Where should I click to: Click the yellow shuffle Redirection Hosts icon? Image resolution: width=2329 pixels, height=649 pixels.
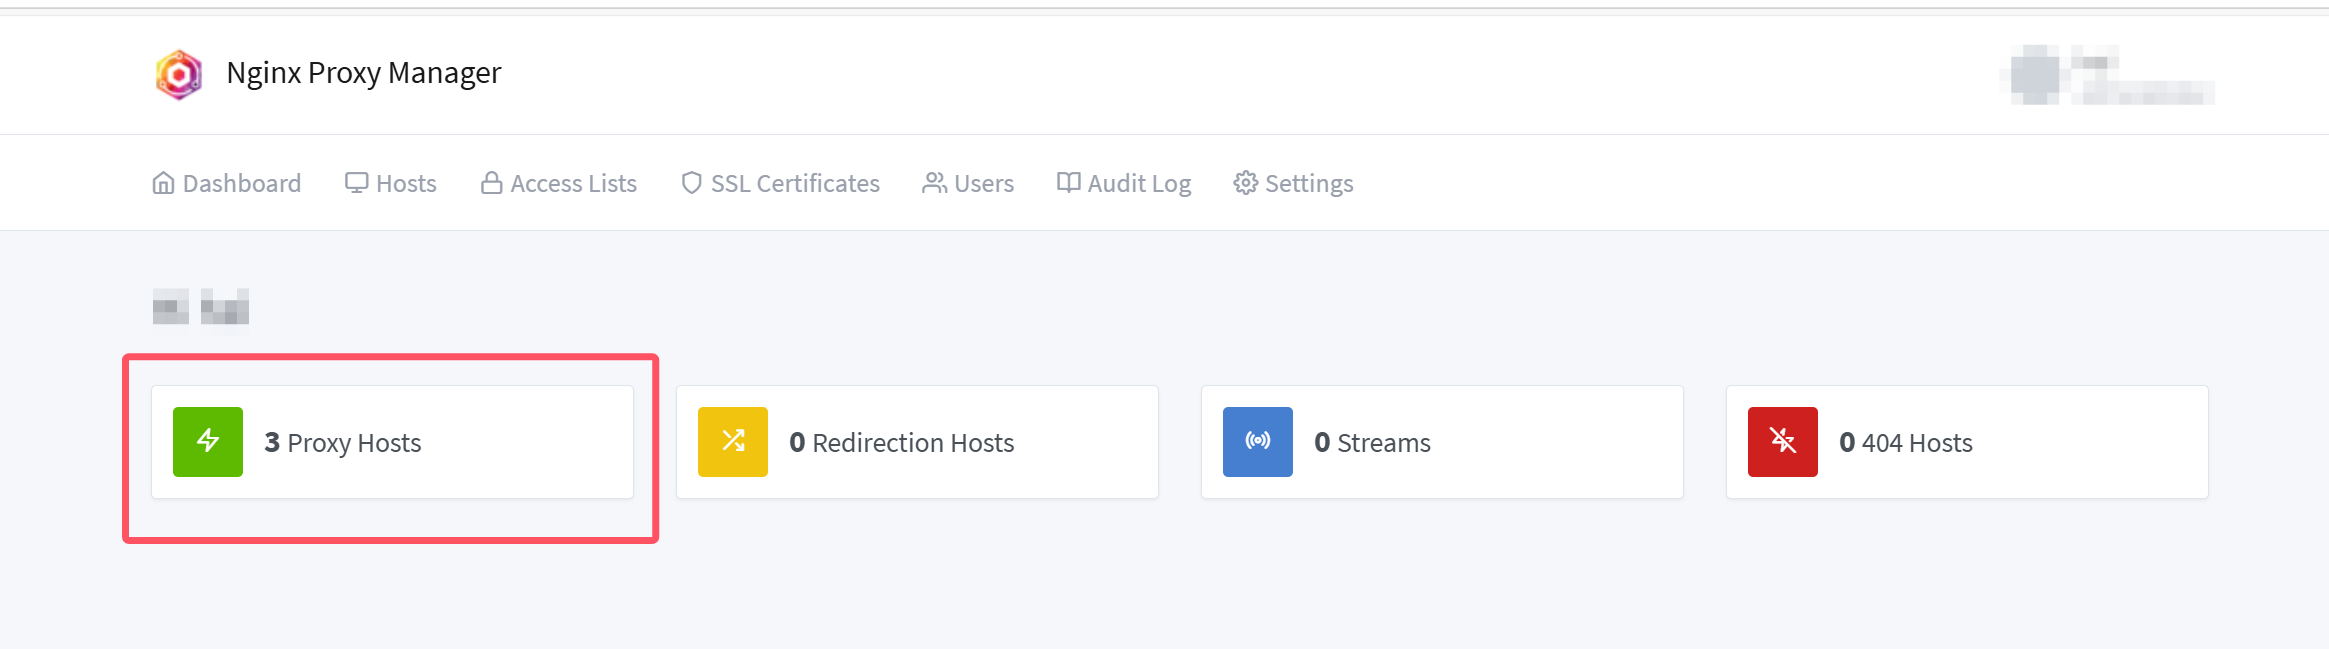733,442
